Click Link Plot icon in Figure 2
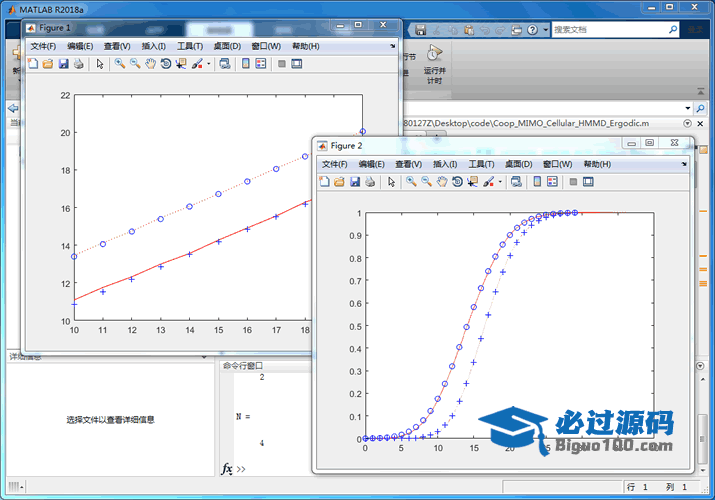 coord(516,182)
